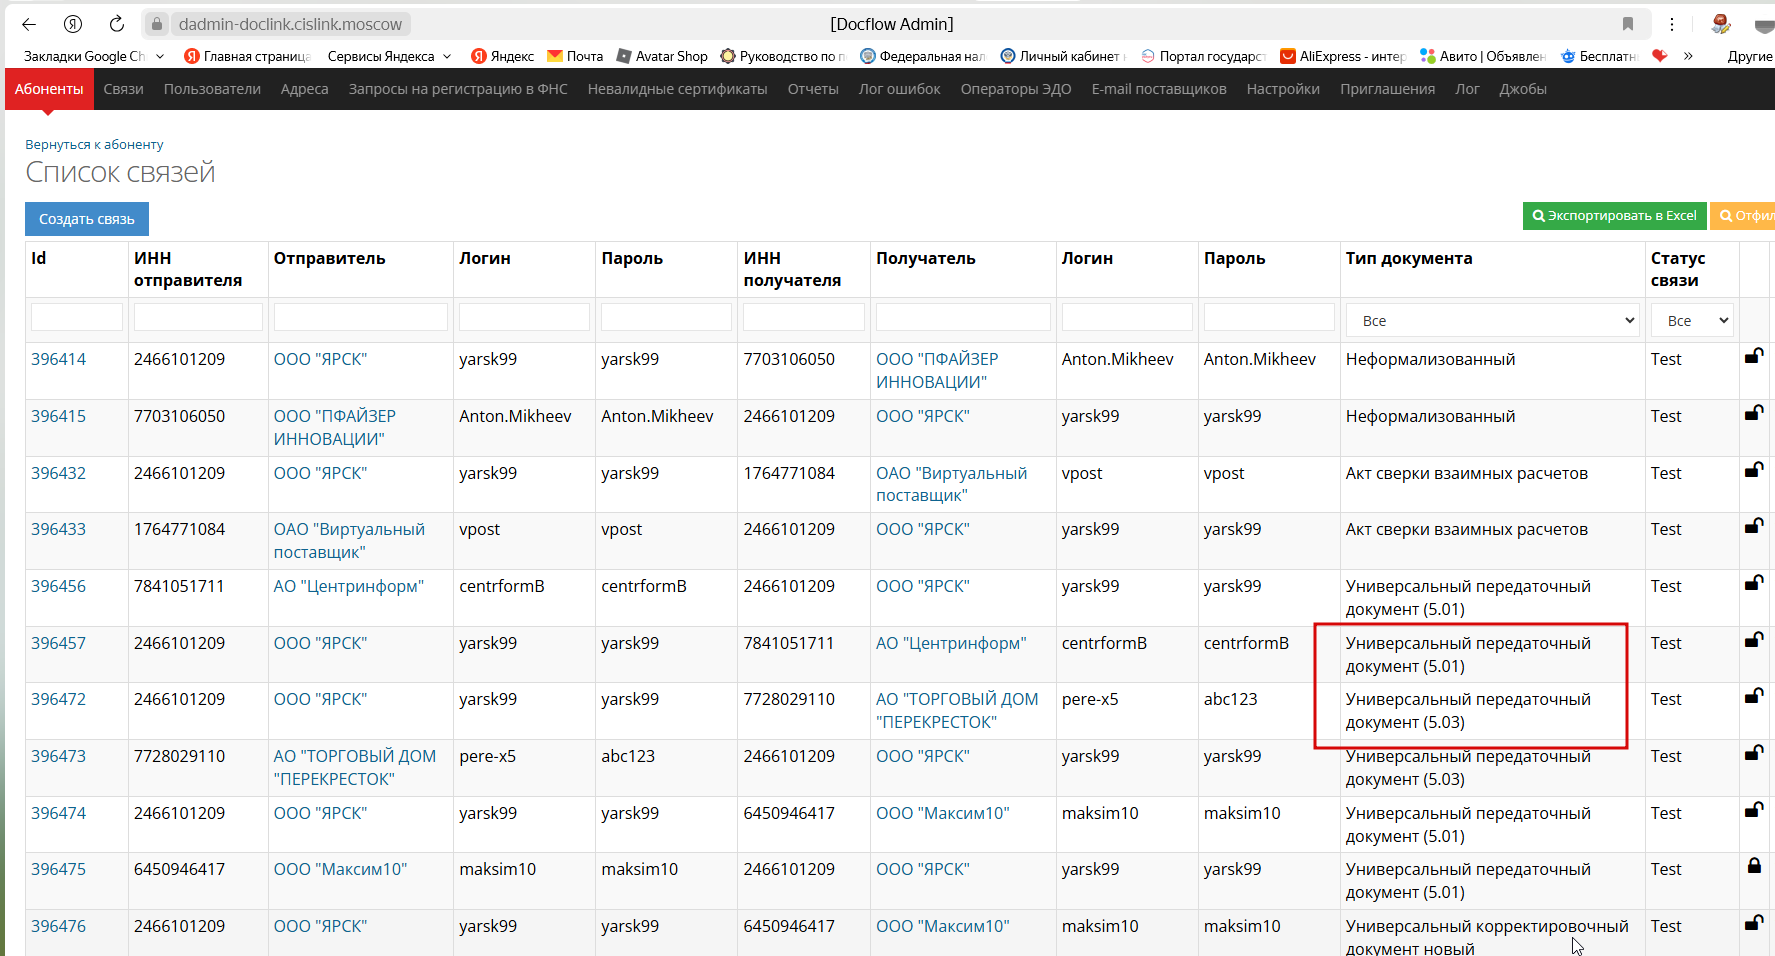Screen dimensions: 1775x956
Task: Click the Получатель filter input field
Action: click(963, 317)
